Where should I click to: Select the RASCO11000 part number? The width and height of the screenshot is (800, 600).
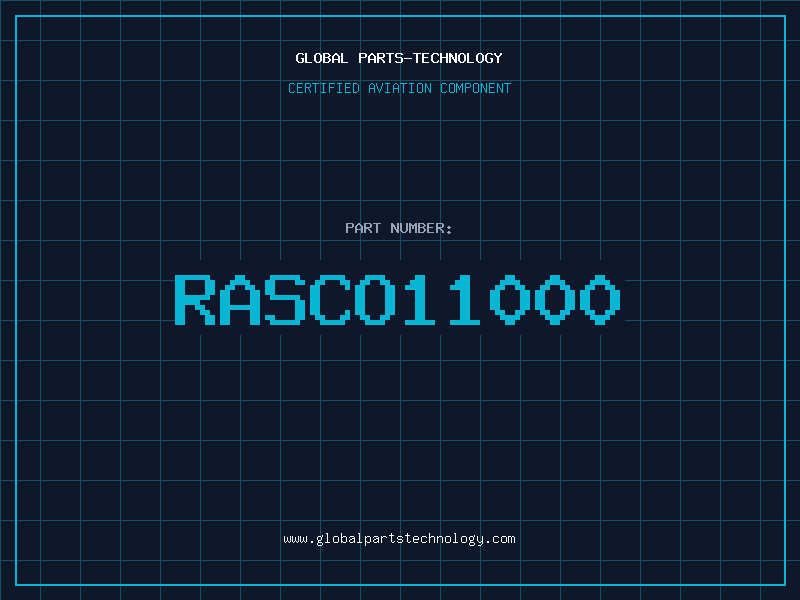click(397, 300)
